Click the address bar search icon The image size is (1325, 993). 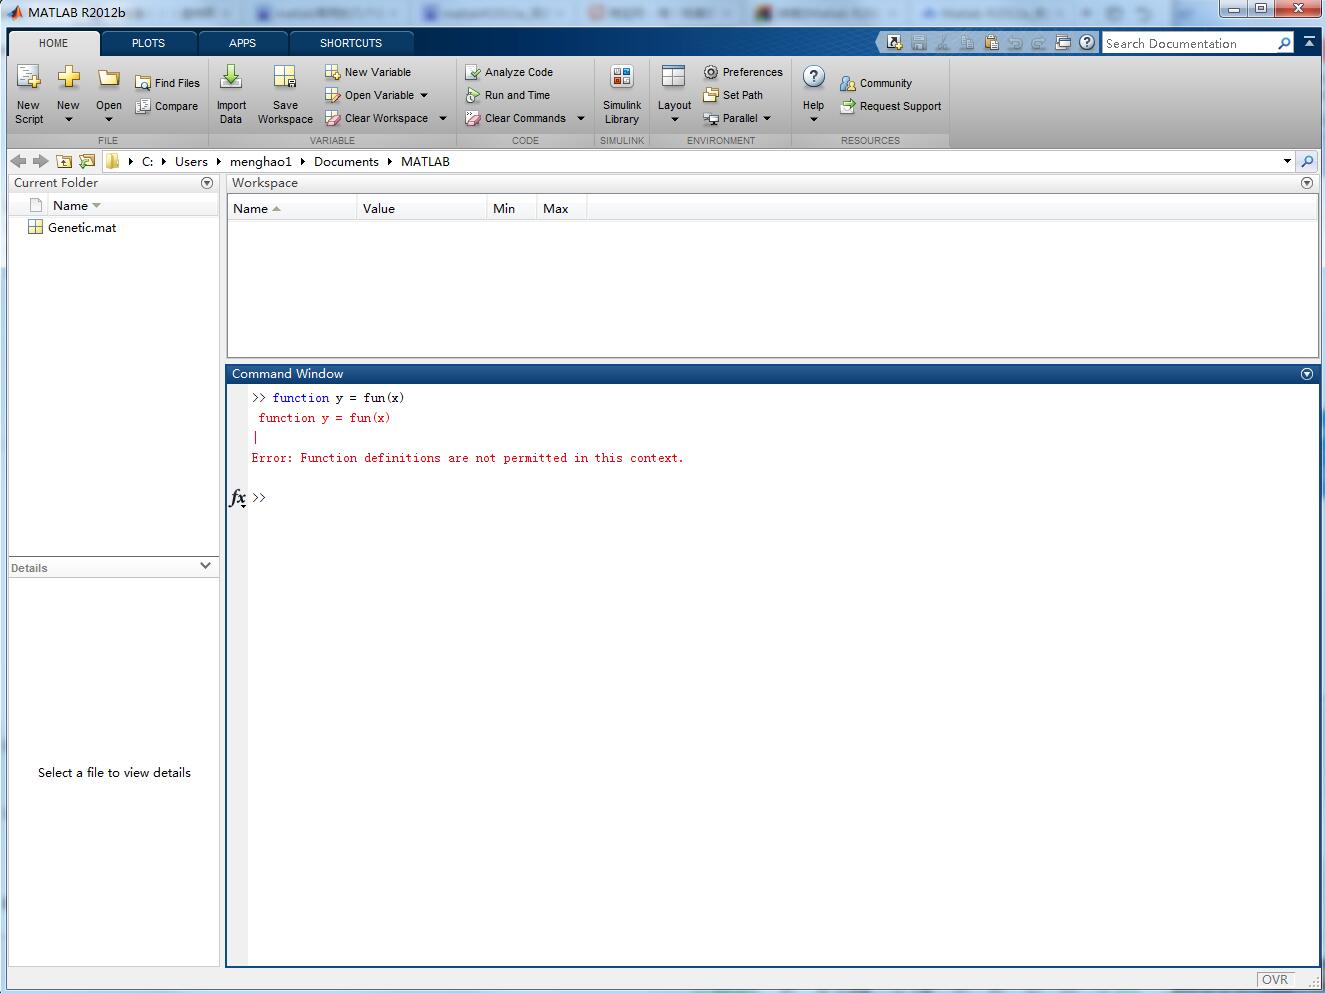pos(1307,161)
